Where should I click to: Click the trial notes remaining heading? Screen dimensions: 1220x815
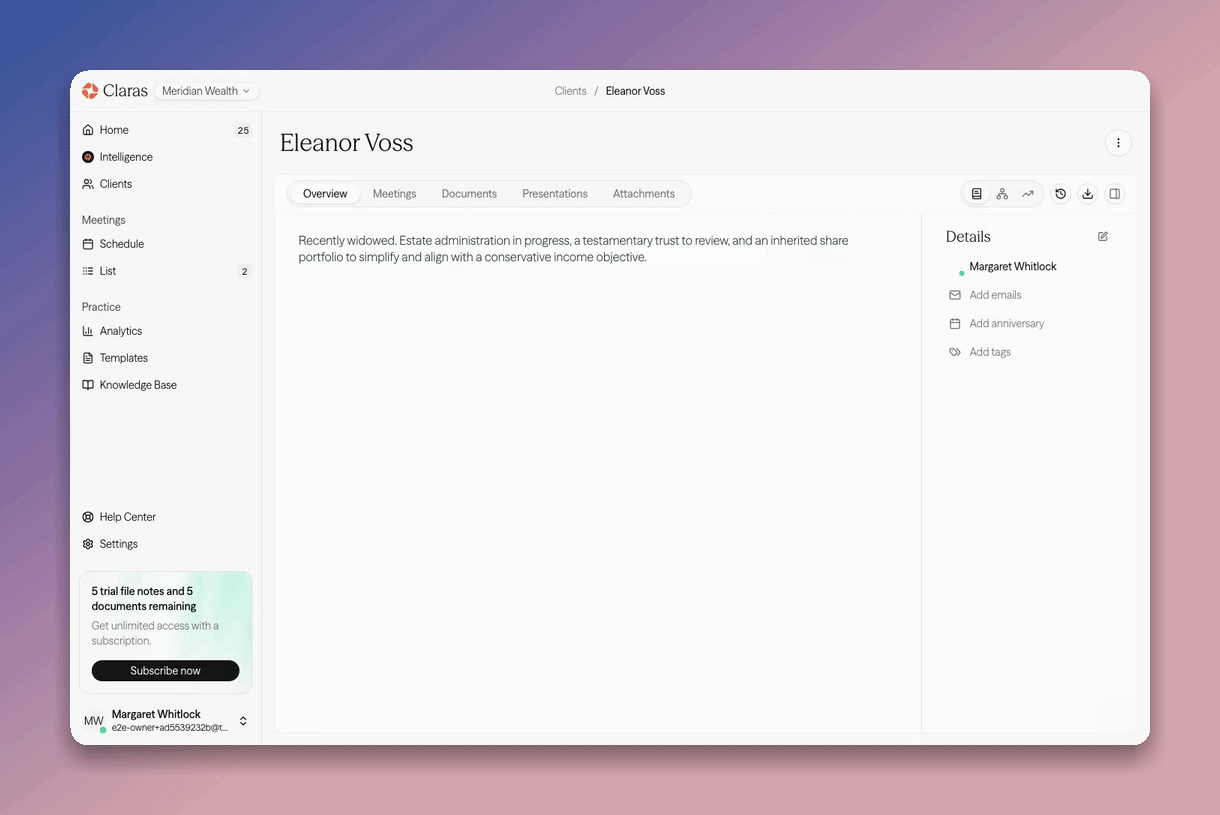[x=144, y=599]
